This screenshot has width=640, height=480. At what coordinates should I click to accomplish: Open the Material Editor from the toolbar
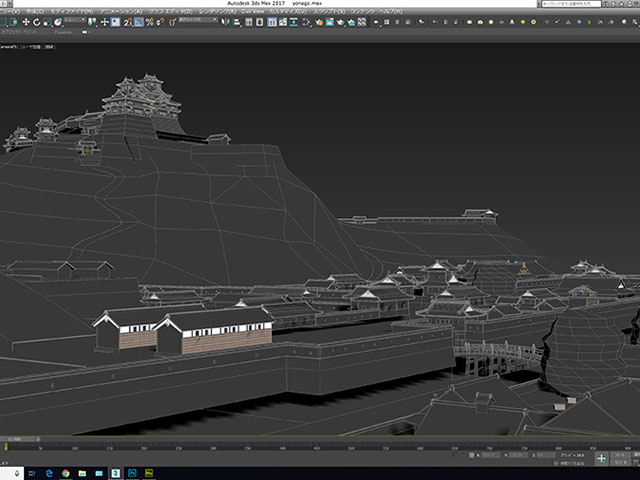pos(308,21)
